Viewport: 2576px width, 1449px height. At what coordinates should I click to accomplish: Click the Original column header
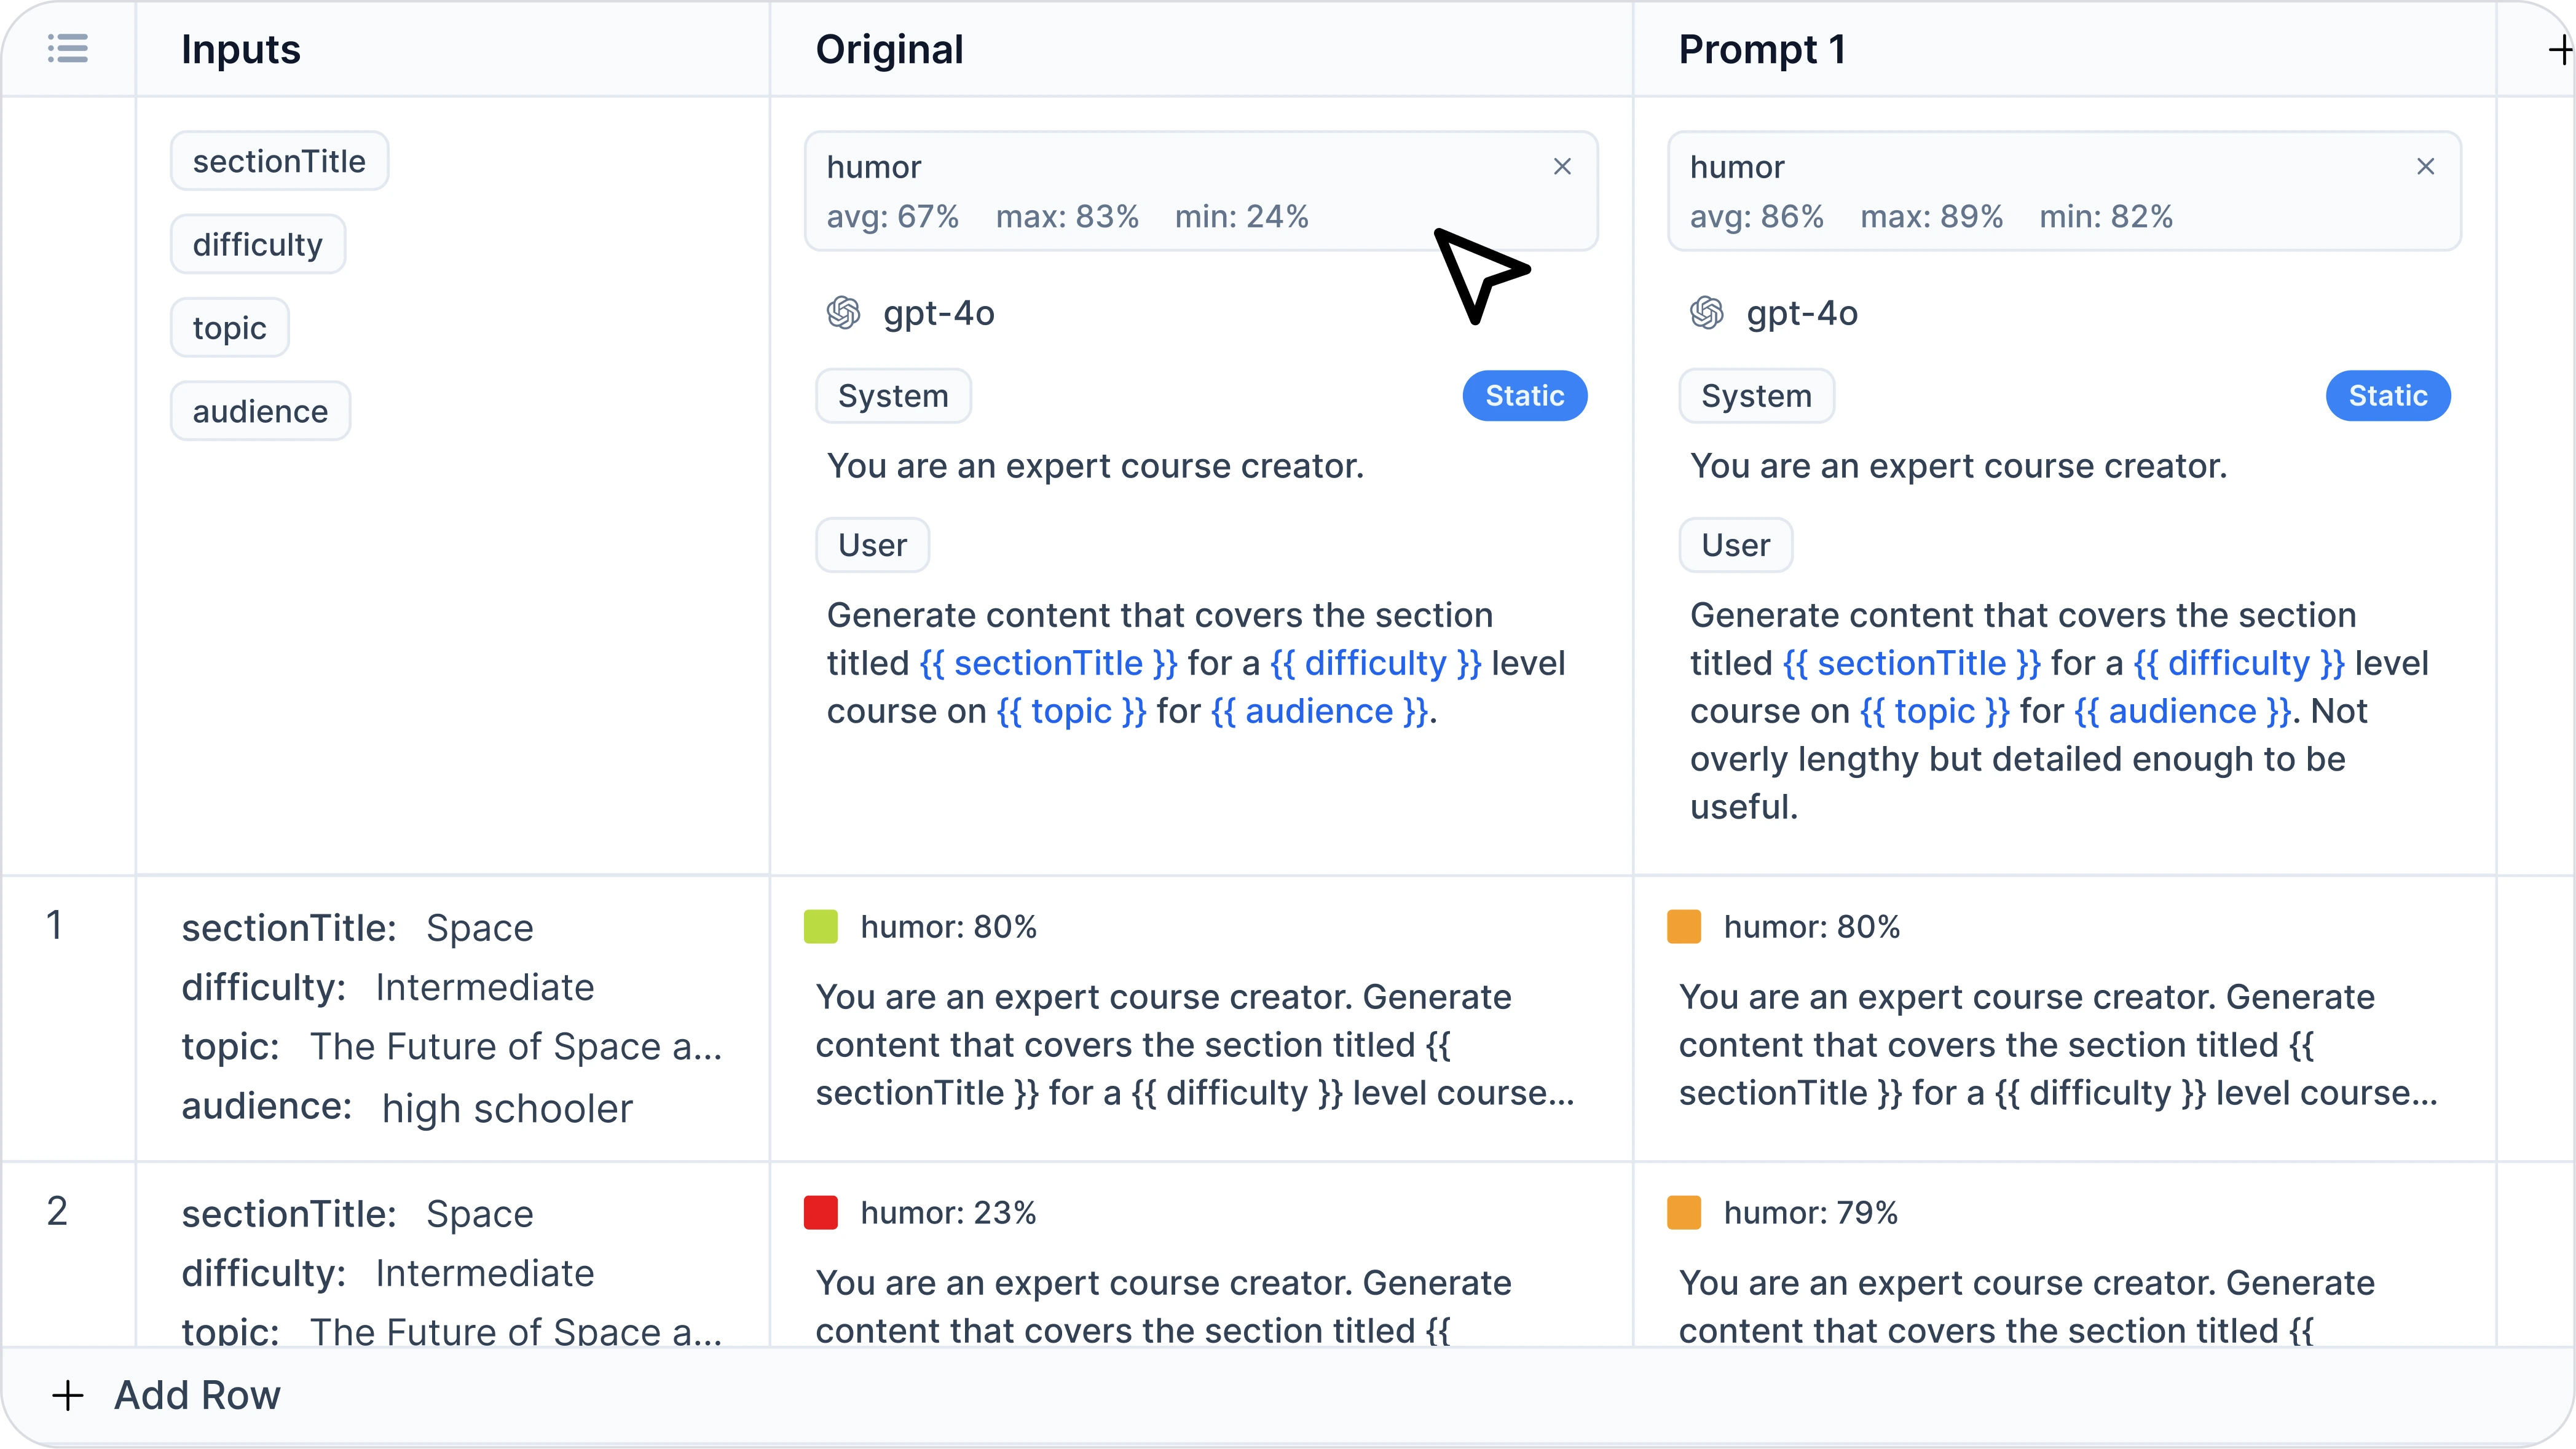tap(889, 50)
